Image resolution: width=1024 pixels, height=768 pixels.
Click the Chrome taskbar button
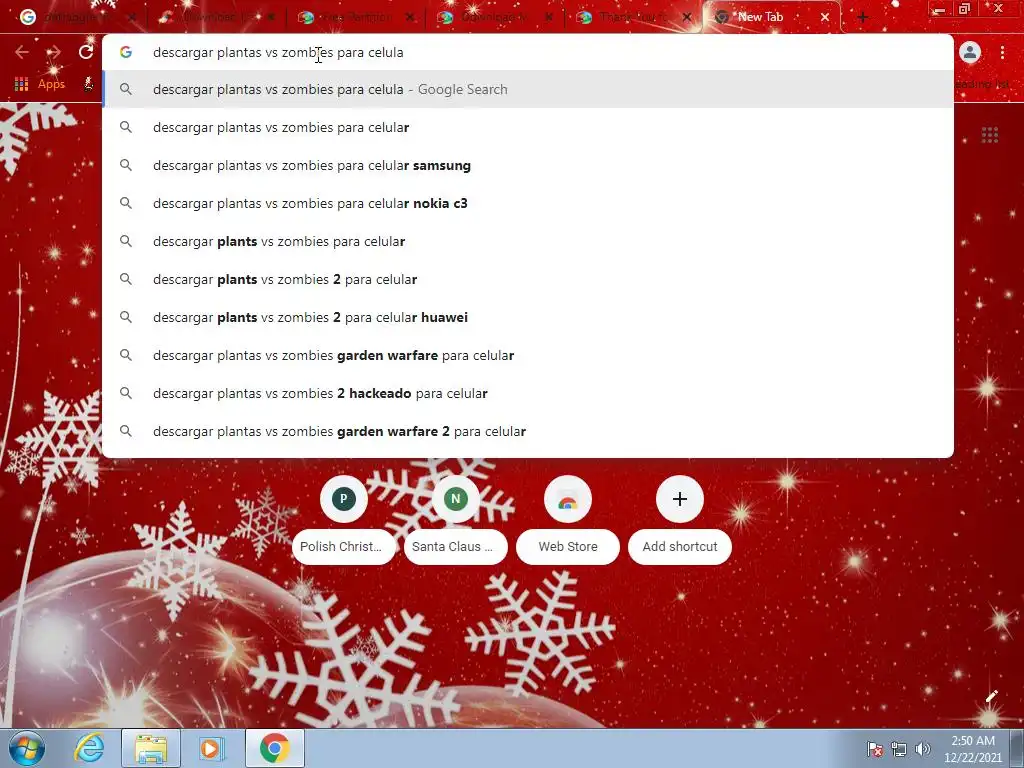[275, 748]
